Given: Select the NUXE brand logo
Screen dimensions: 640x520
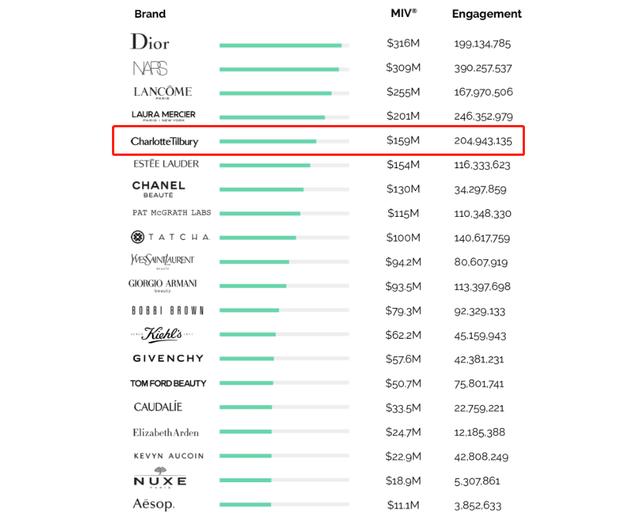Looking at the screenshot, I should (160, 479).
